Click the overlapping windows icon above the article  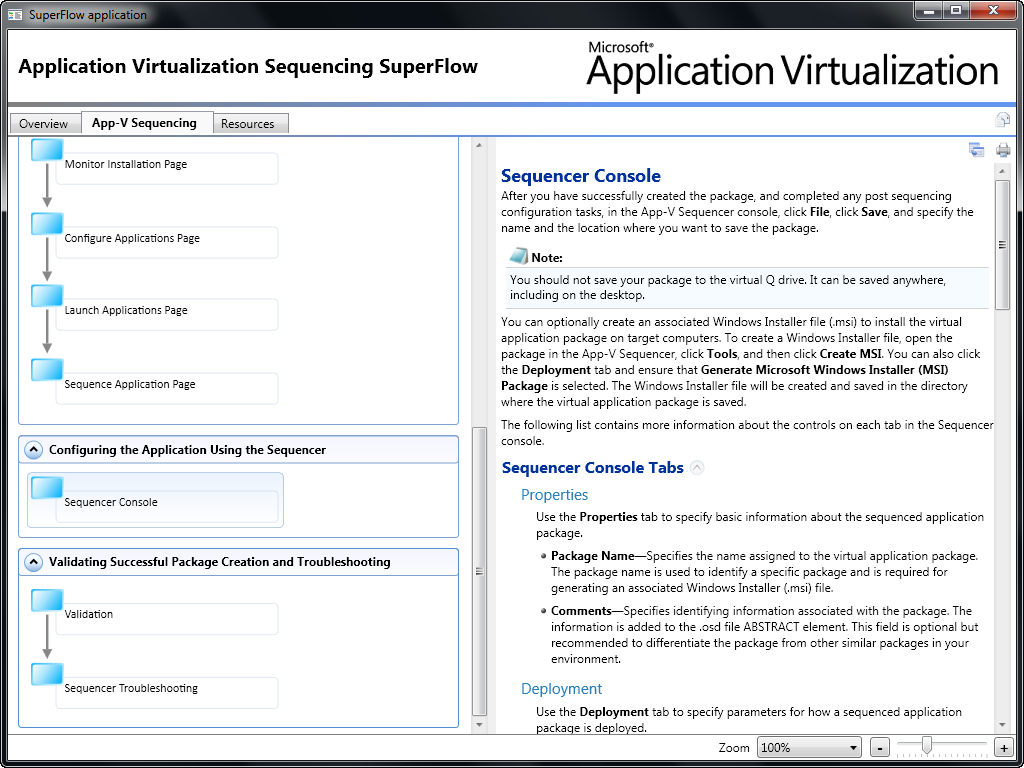[976, 150]
